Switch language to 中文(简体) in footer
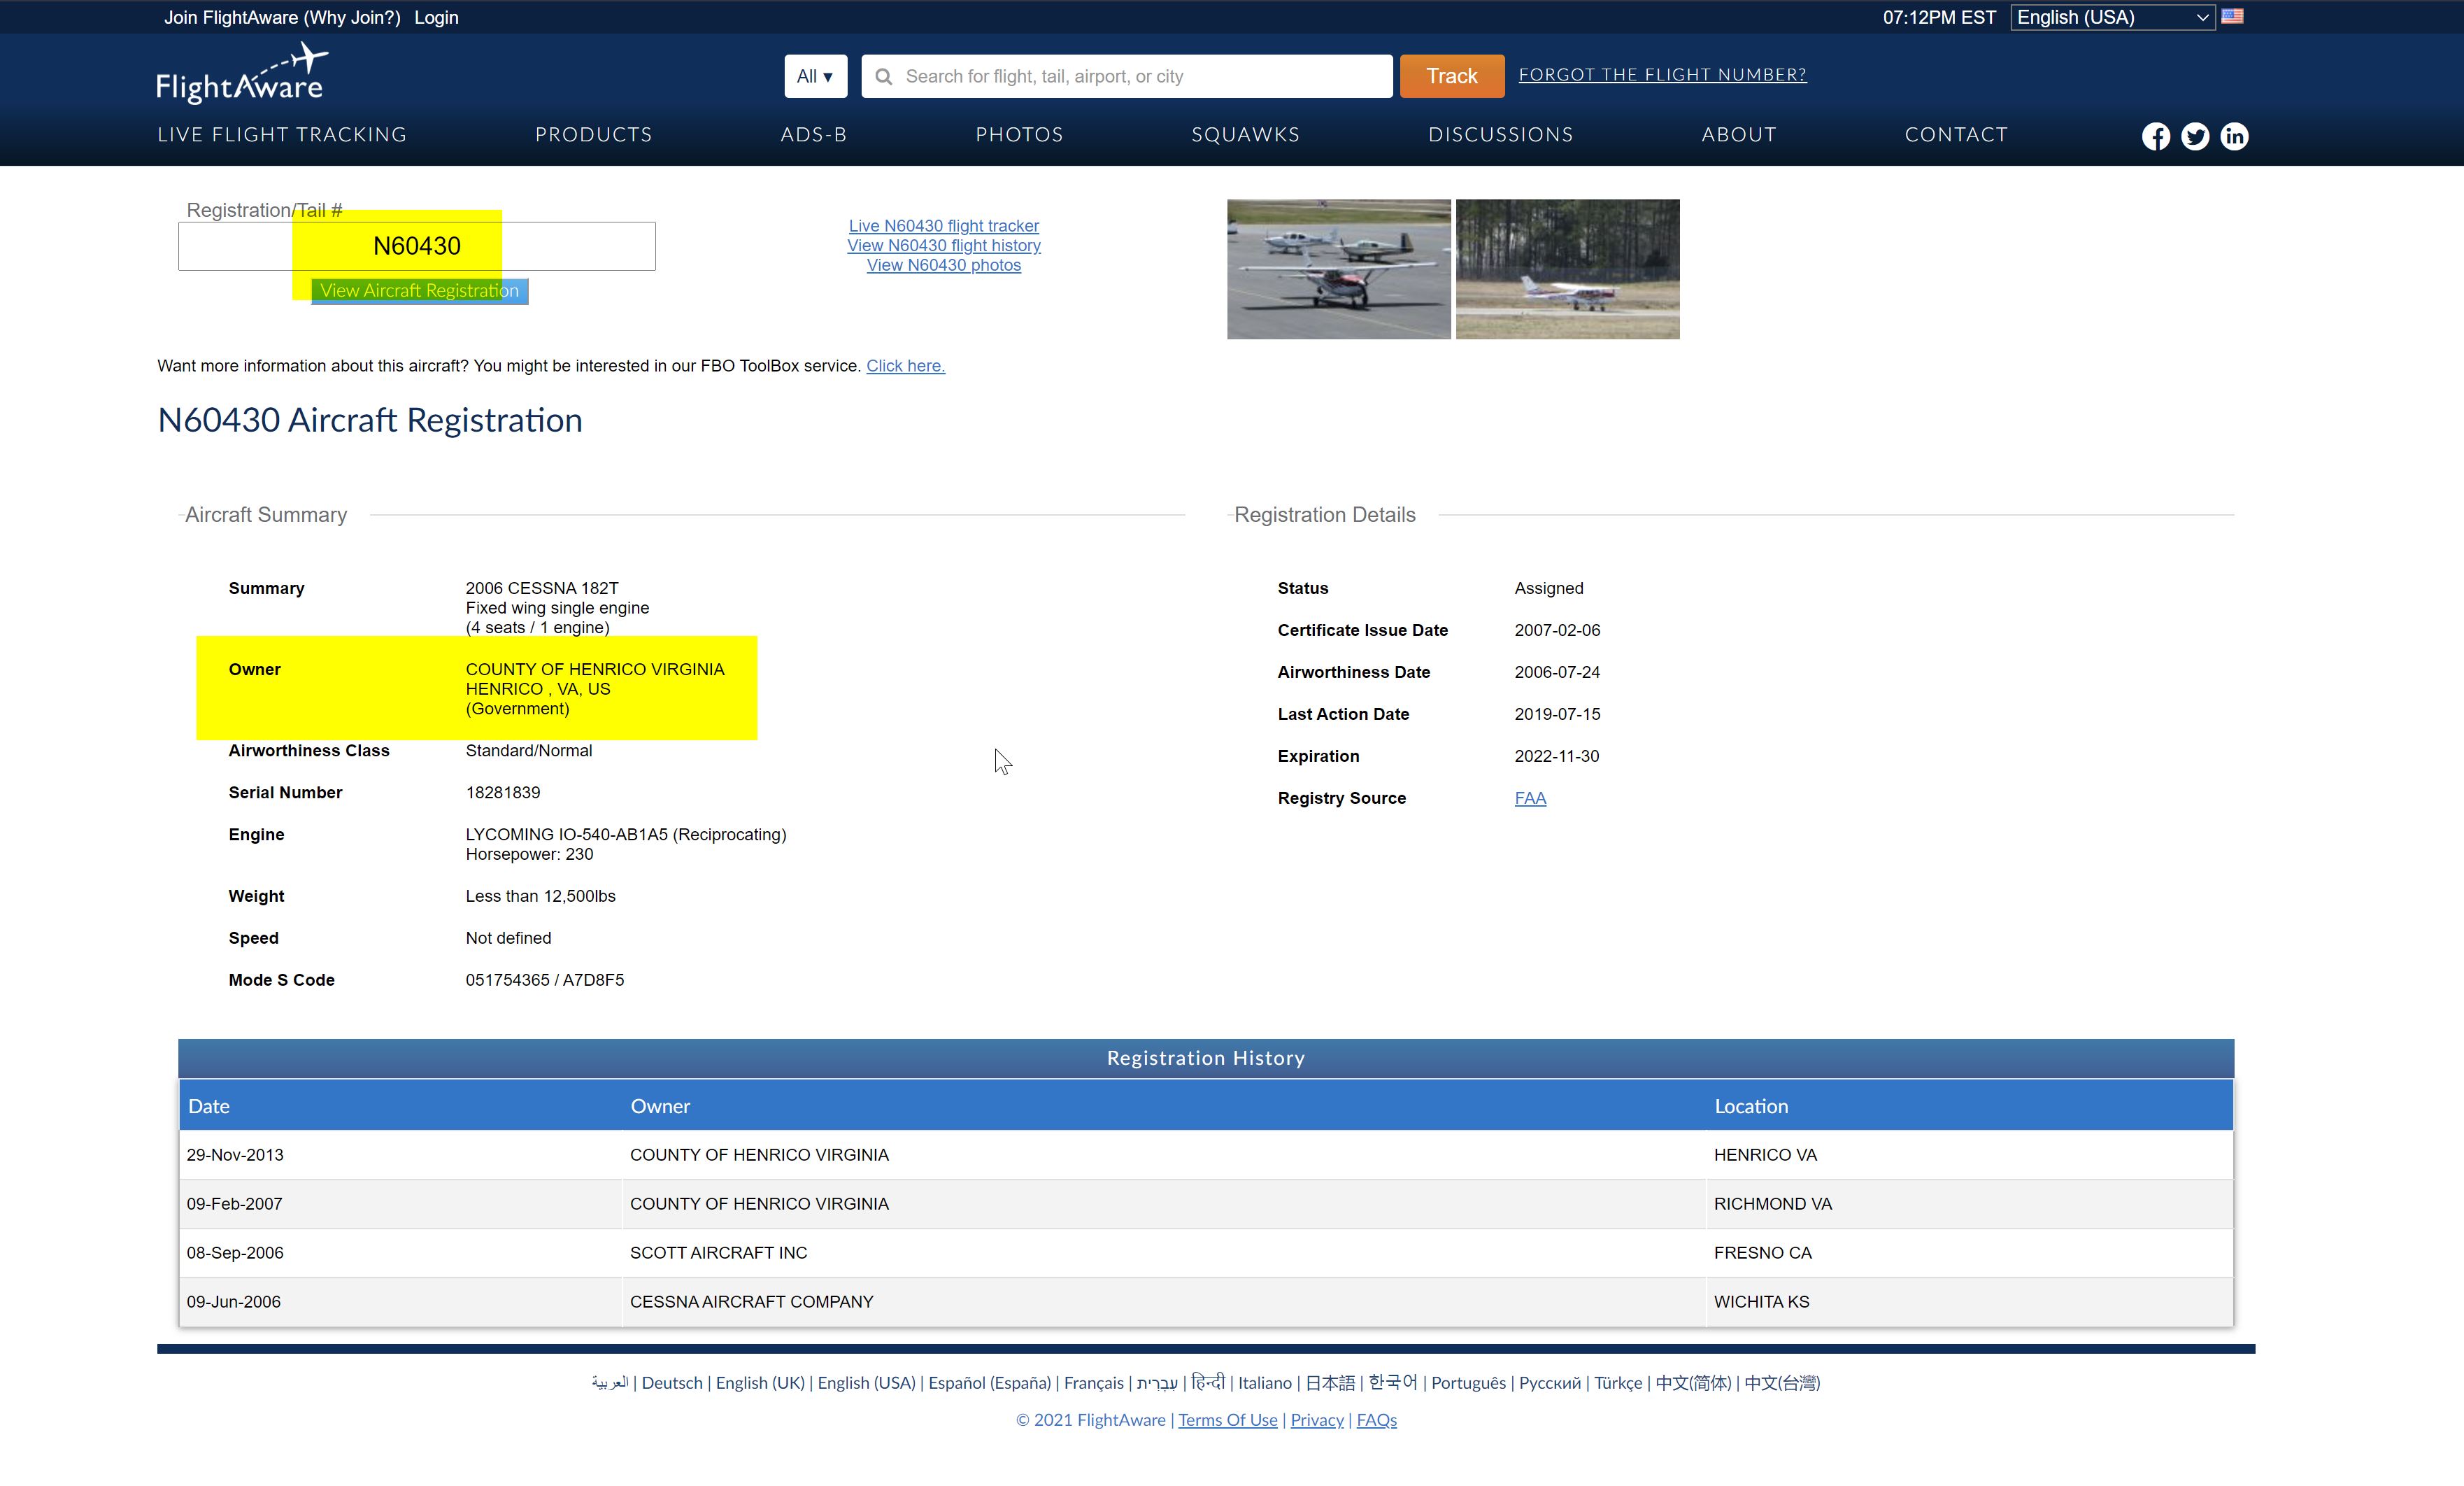This screenshot has width=2464, height=1486. pos(1693,1383)
